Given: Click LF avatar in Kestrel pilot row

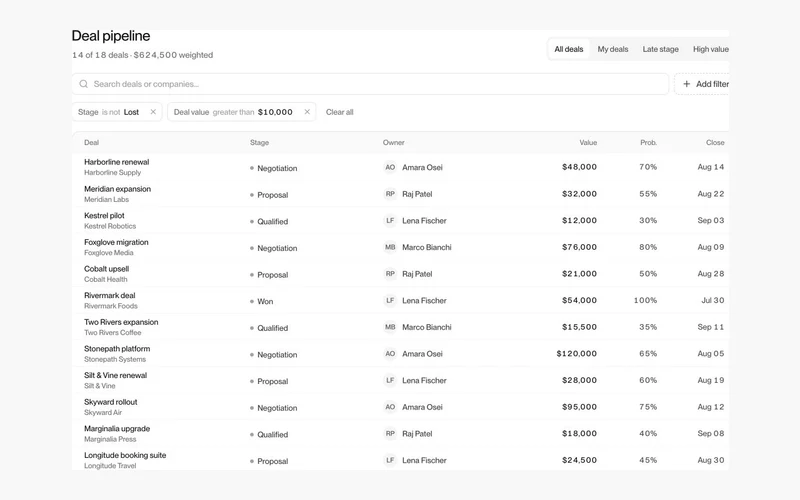Looking at the screenshot, I should click(390, 220).
